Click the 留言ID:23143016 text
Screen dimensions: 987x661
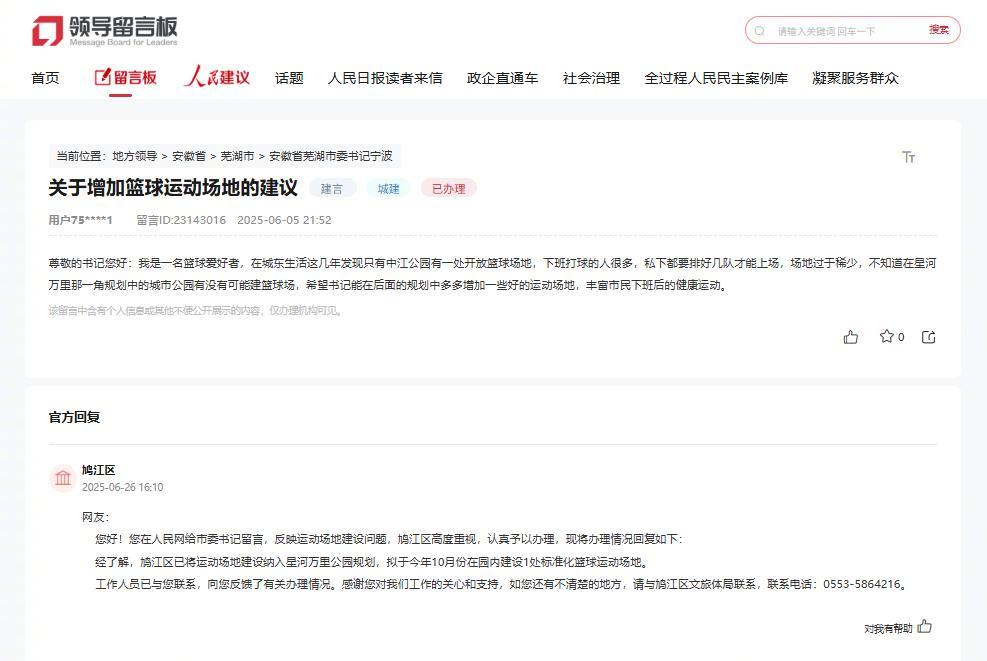(x=181, y=220)
